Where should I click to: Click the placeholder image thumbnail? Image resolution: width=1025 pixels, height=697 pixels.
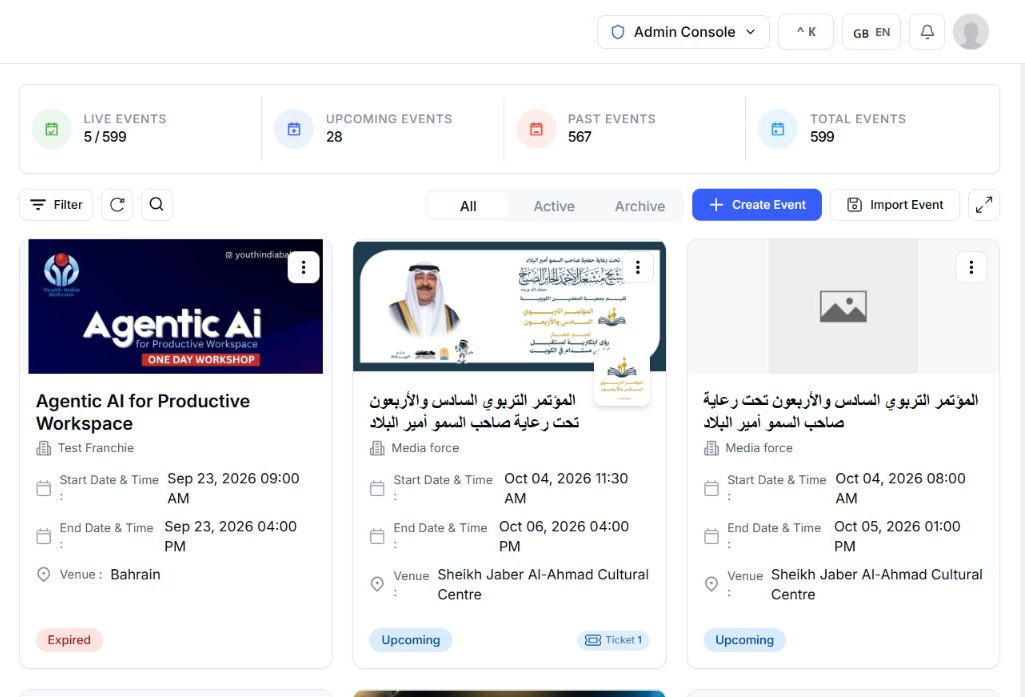point(843,307)
